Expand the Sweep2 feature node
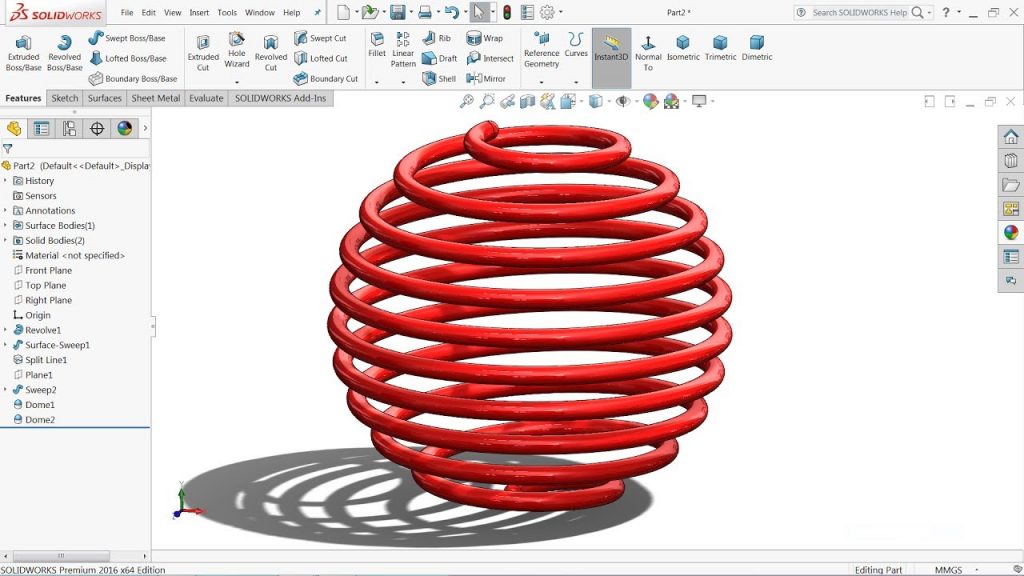This screenshot has height=576, width=1024. coord(5,390)
